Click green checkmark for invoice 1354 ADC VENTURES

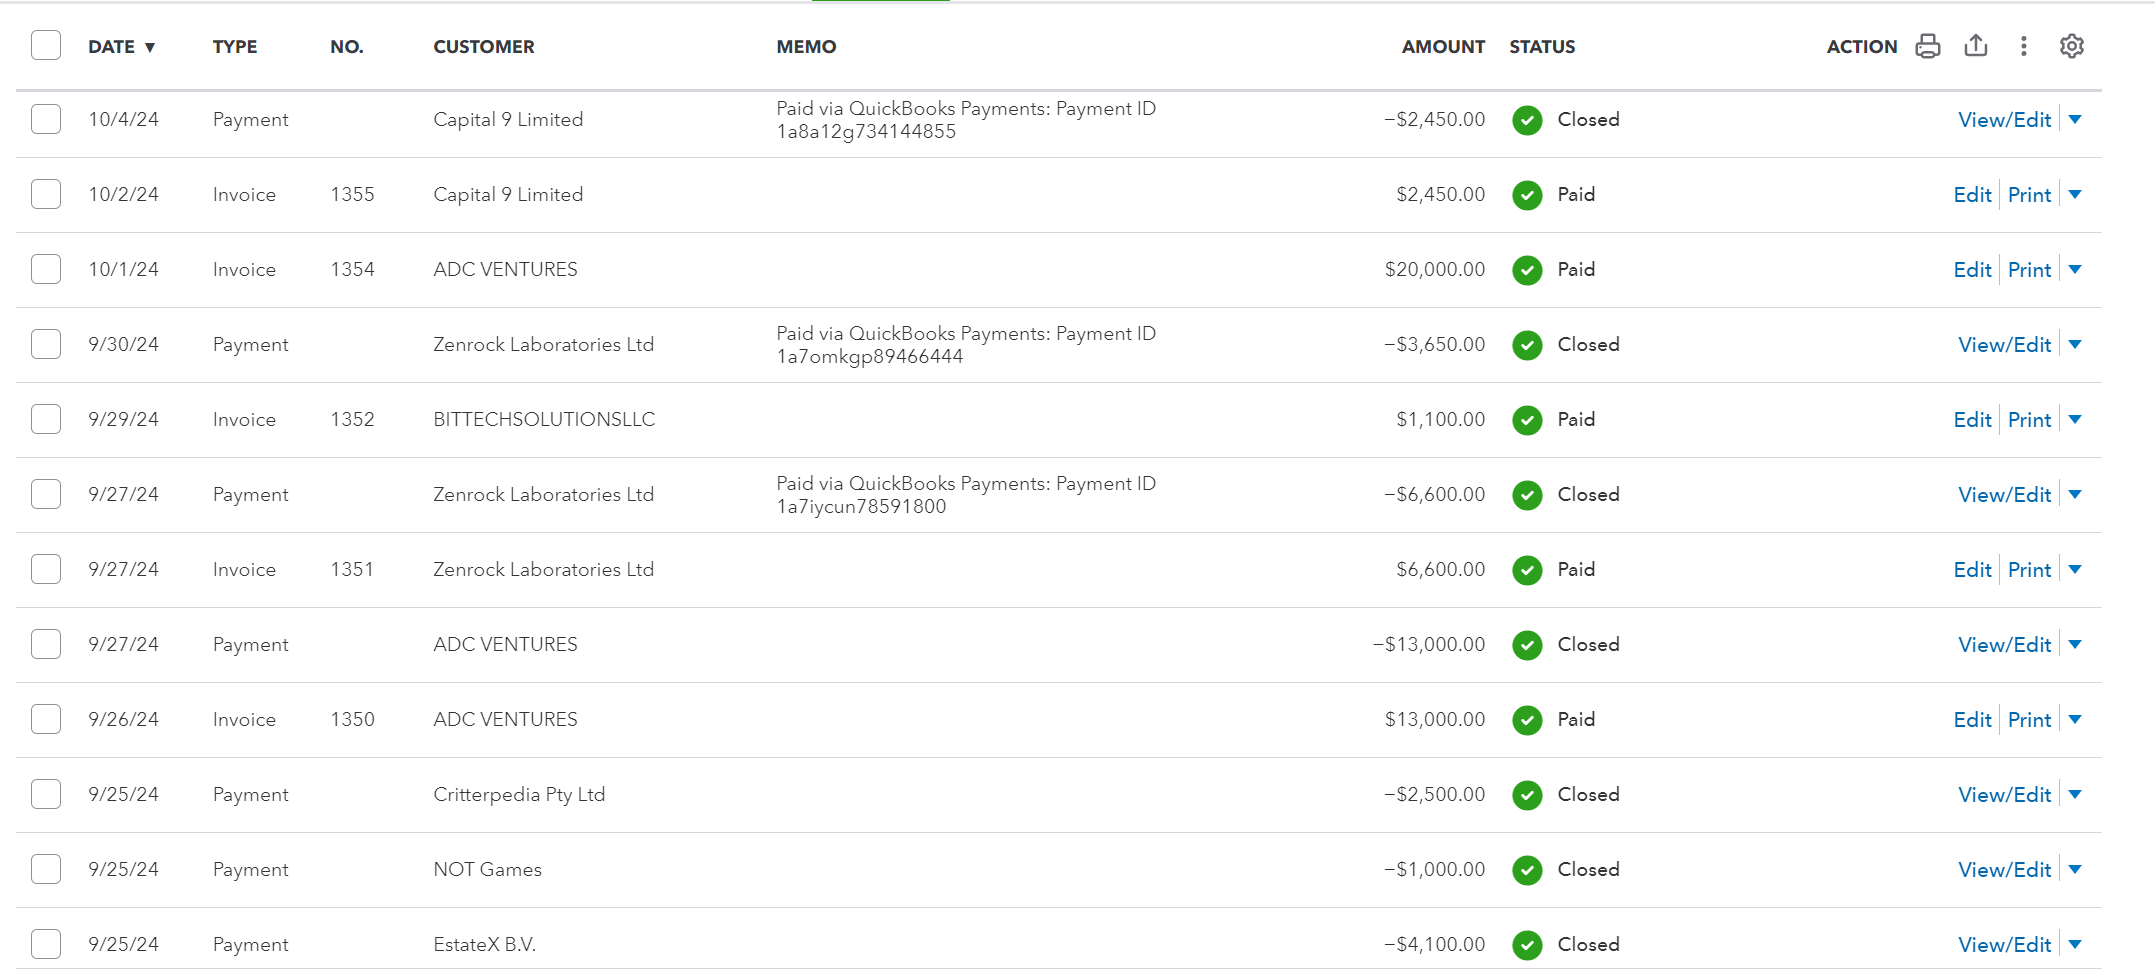[1527, 270]
